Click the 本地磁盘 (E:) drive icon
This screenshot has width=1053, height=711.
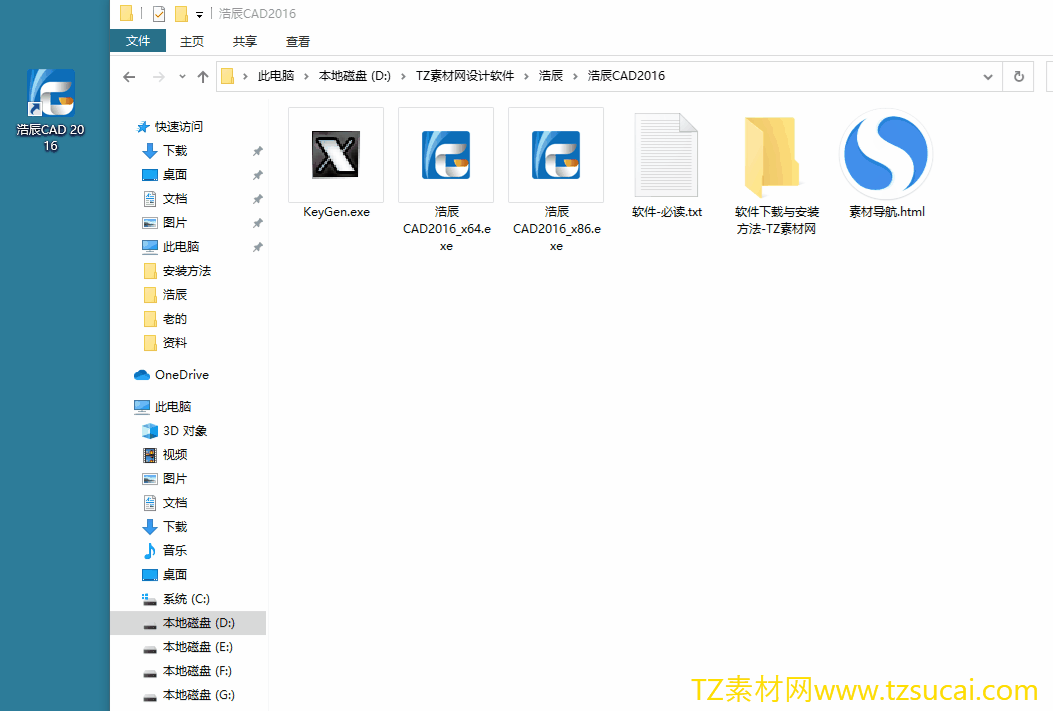tap(150, 649)
